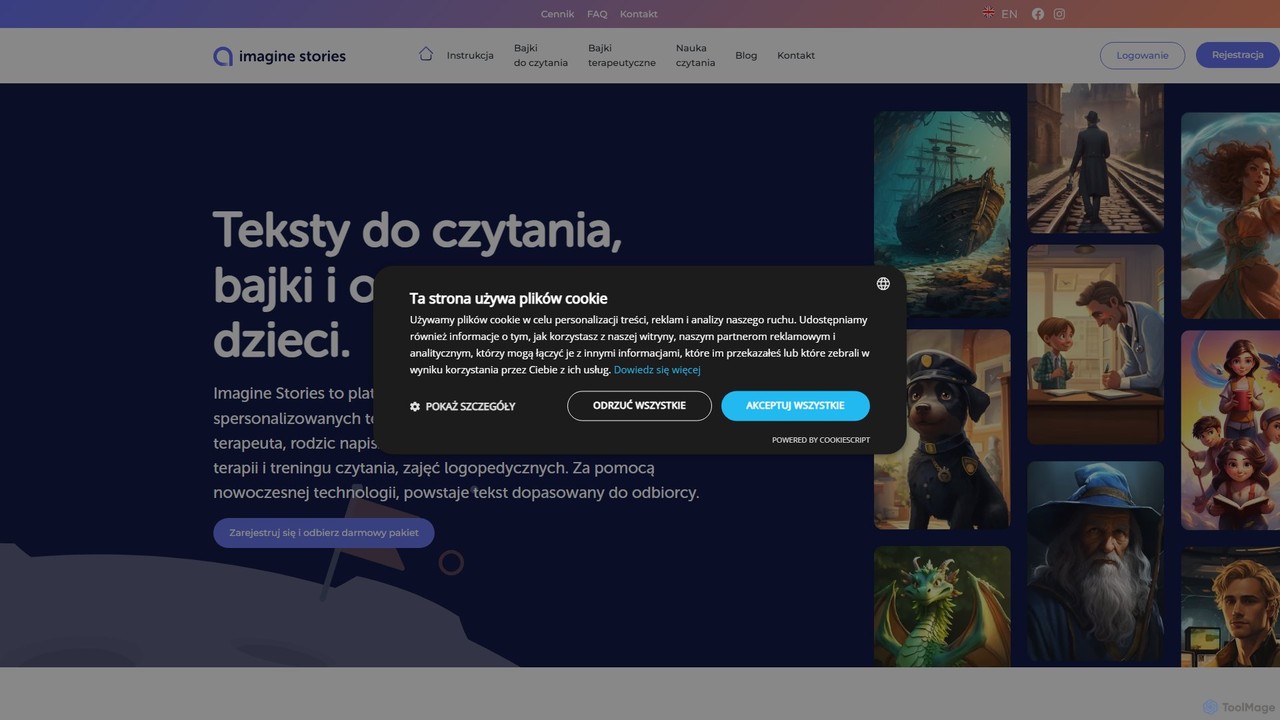Open the wizard with blue hat illustration
The image size is (1280, 720).
coord(1095,563)
